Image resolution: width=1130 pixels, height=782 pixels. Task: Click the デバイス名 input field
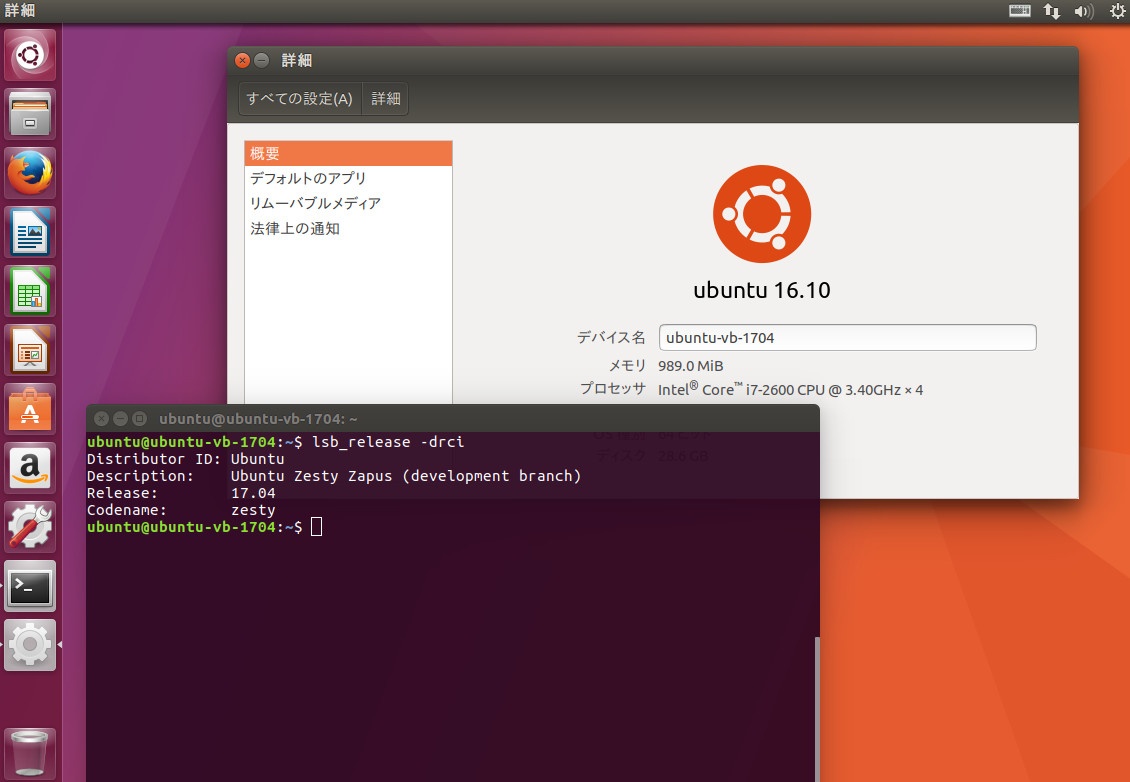click(x=847, y=337)
